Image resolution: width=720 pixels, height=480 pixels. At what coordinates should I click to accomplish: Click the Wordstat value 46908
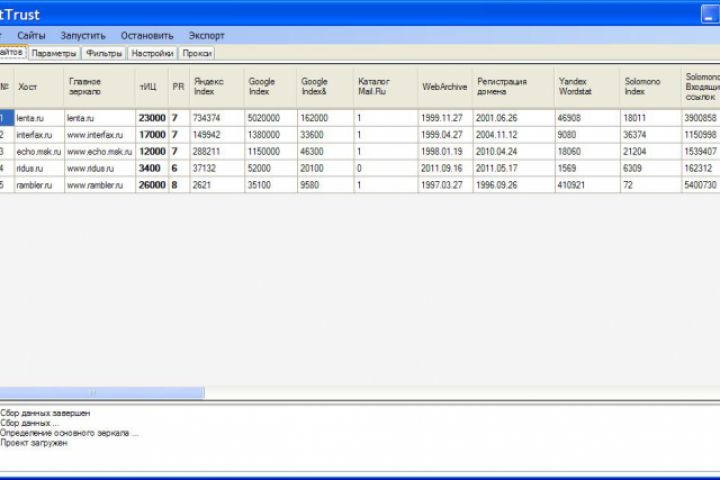point(587,118)
